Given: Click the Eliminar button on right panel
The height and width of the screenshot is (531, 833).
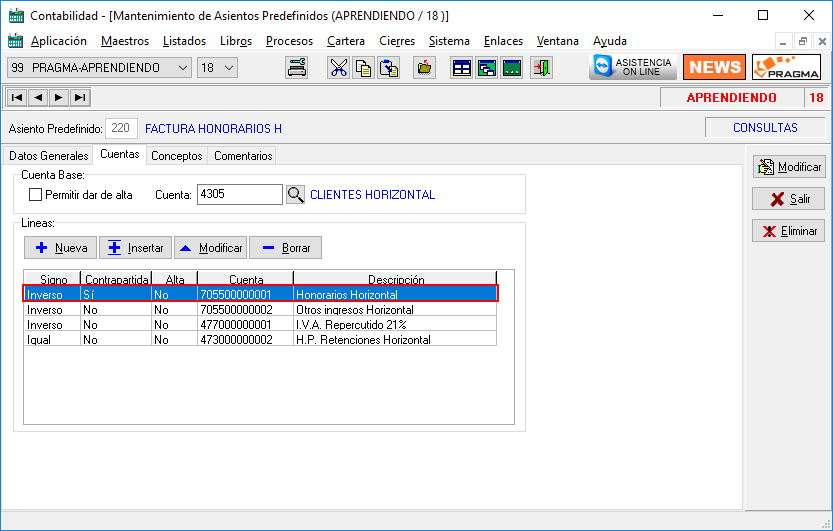Looking at the screenshot, I should 789,231.
